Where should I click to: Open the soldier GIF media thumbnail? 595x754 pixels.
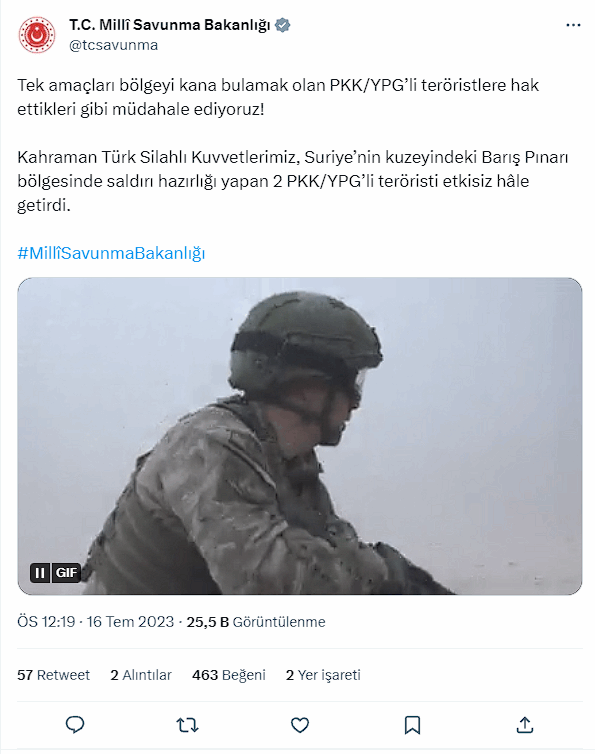pyautogui.click(x=300, y=436)
